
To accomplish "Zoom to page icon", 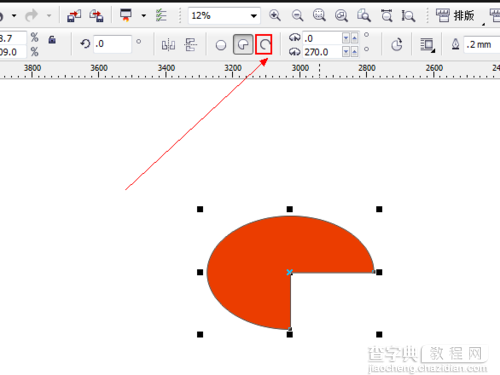I will tap(364, 15).
